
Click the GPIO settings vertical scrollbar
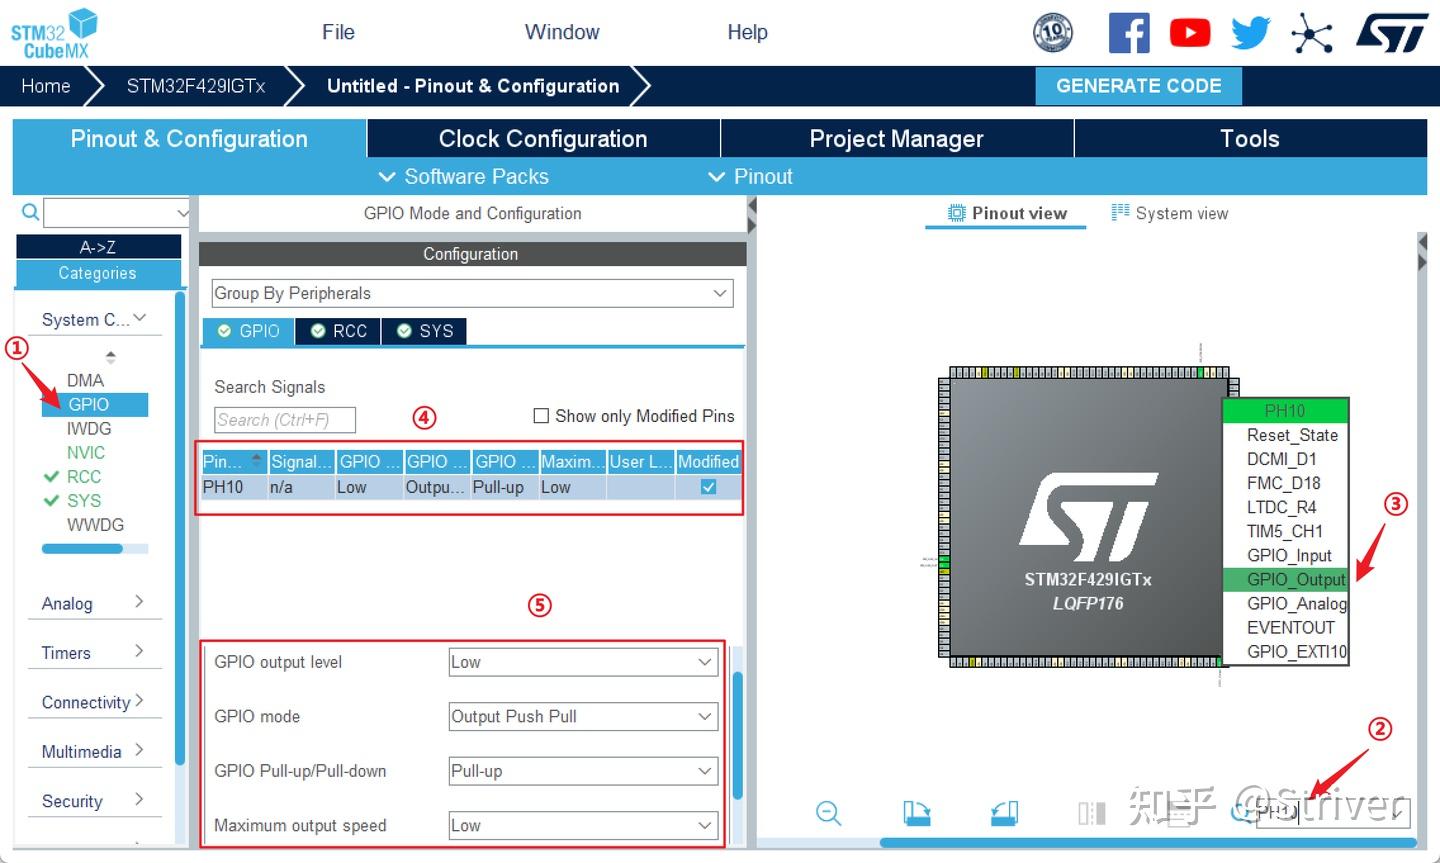click(738, 735)
